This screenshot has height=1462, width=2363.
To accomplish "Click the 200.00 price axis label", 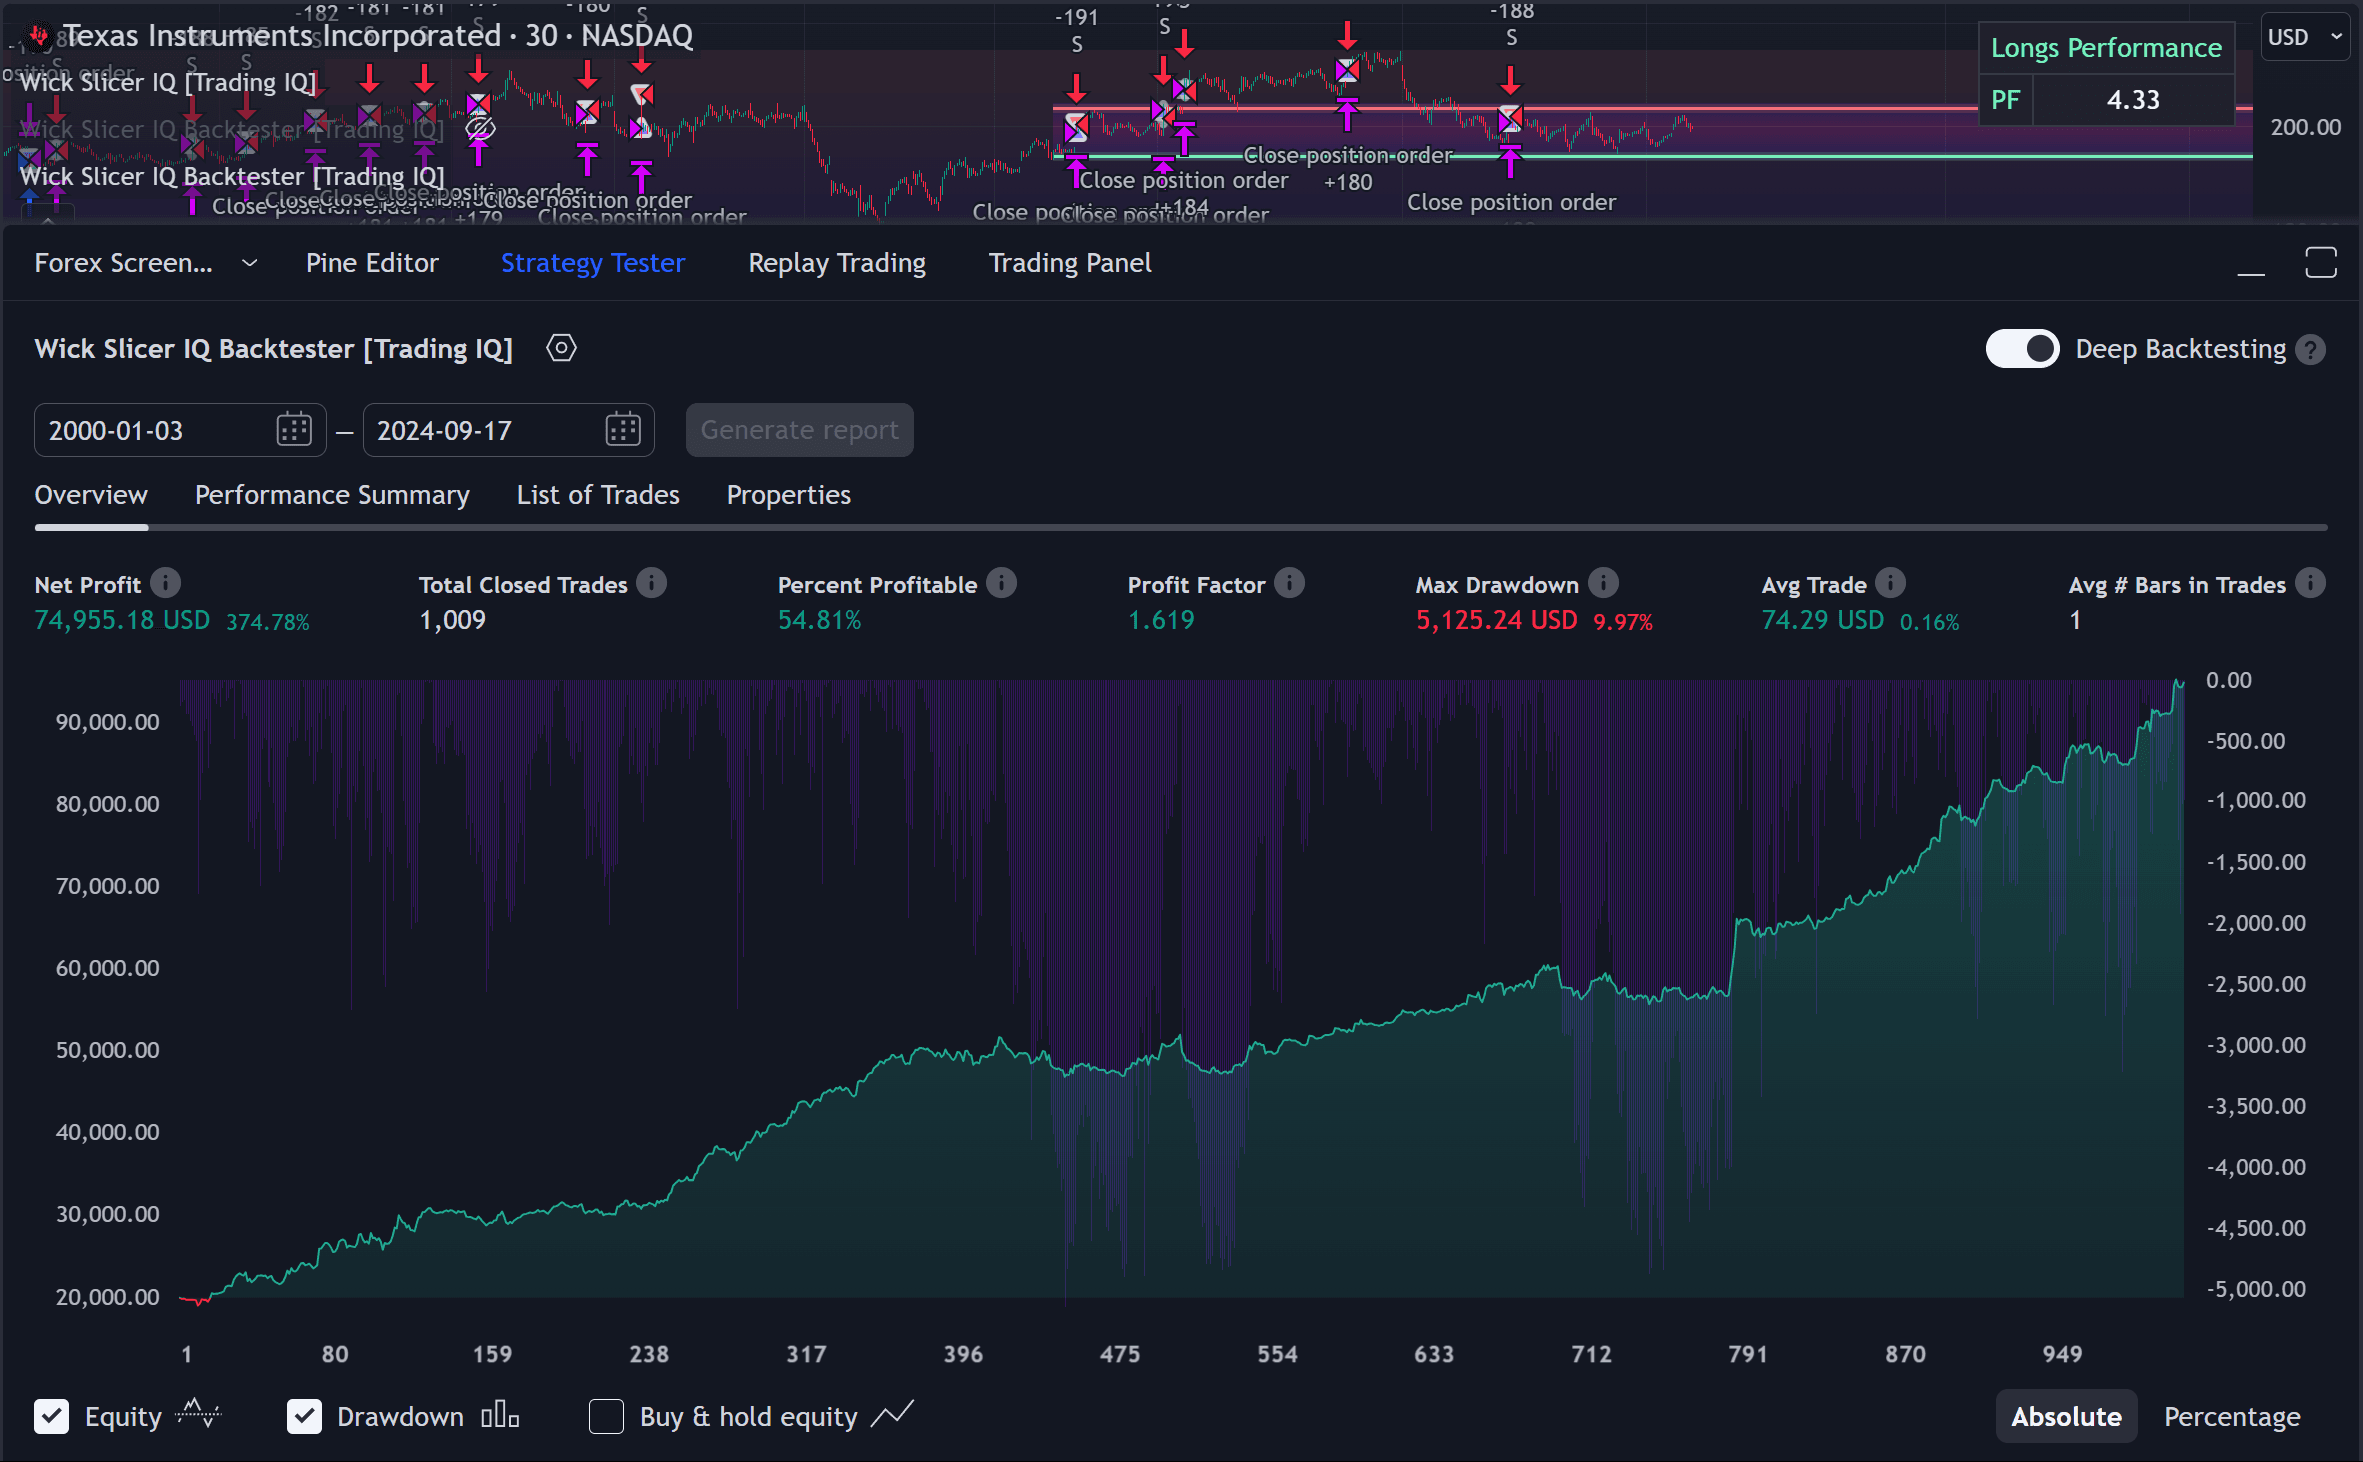I will pyautogui.click(x=2305, y=127).
